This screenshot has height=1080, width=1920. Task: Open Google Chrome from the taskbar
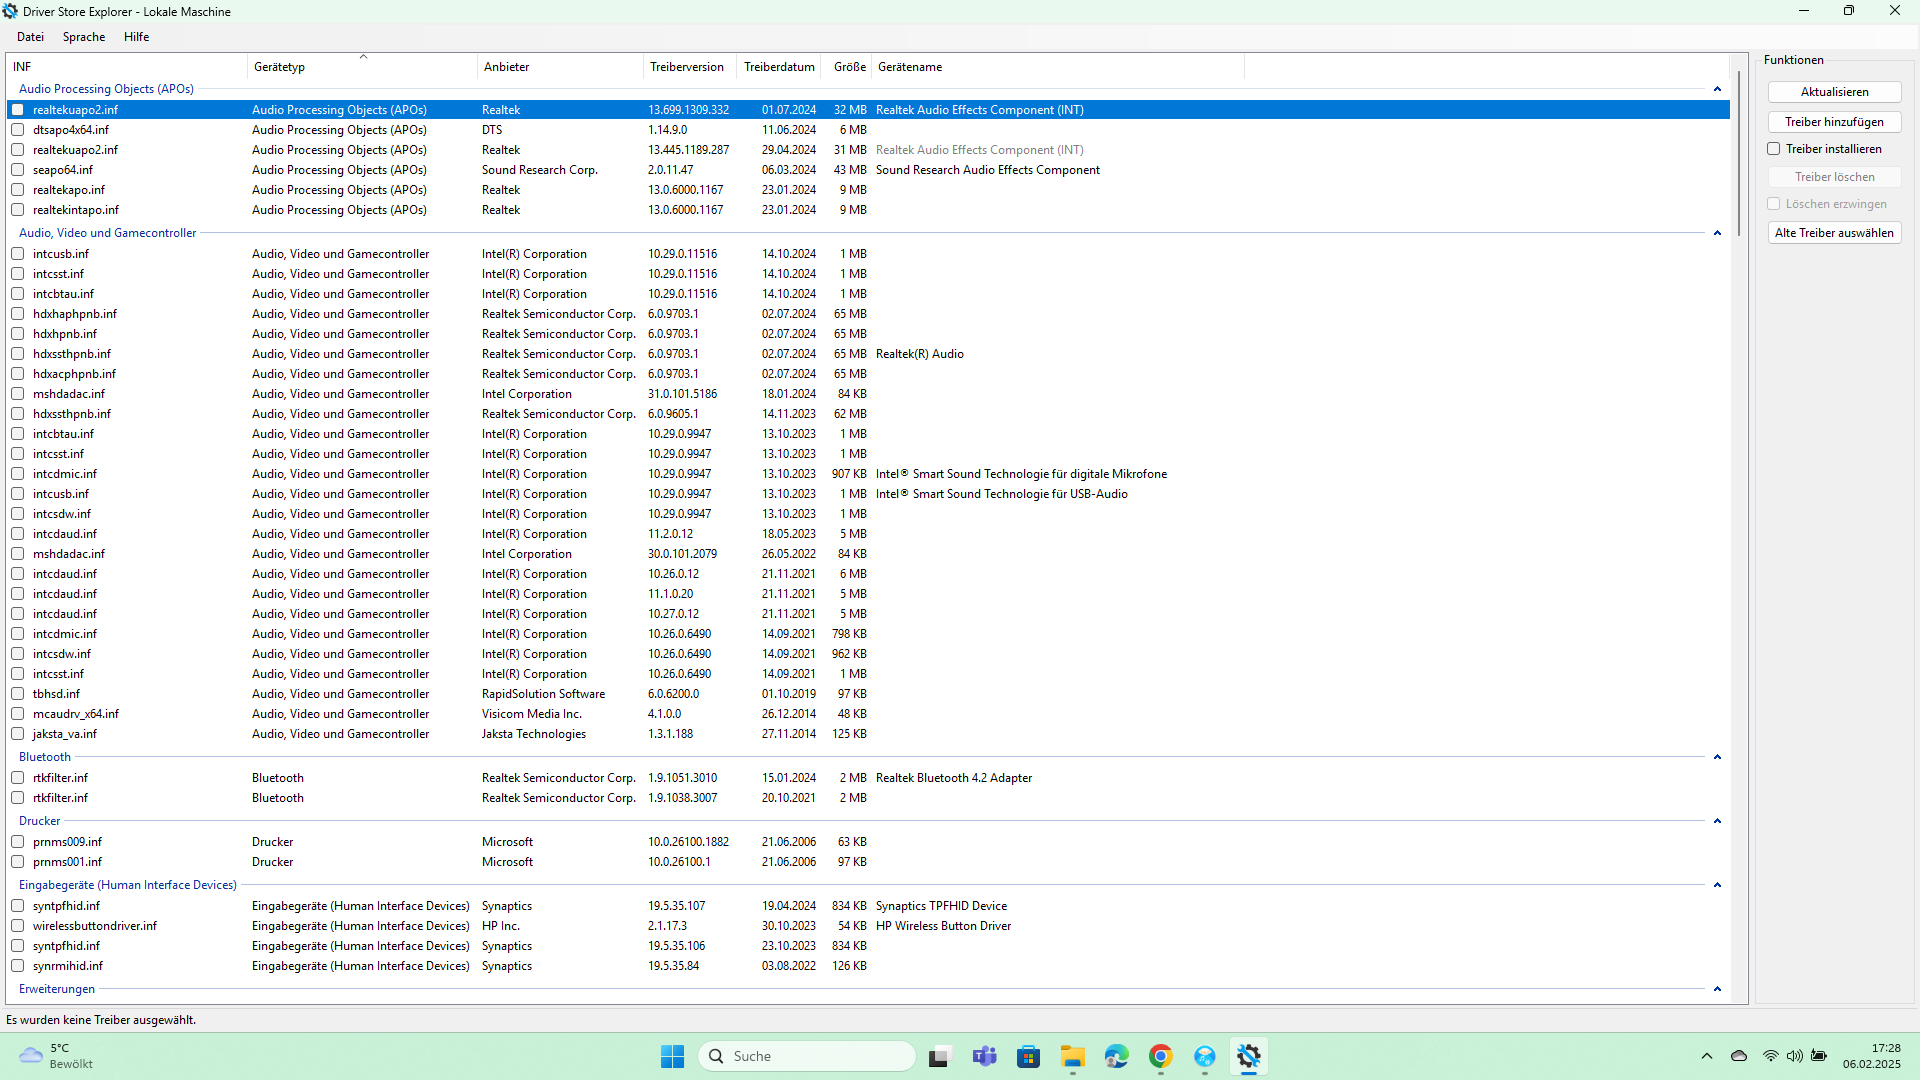point(1161,1056)
